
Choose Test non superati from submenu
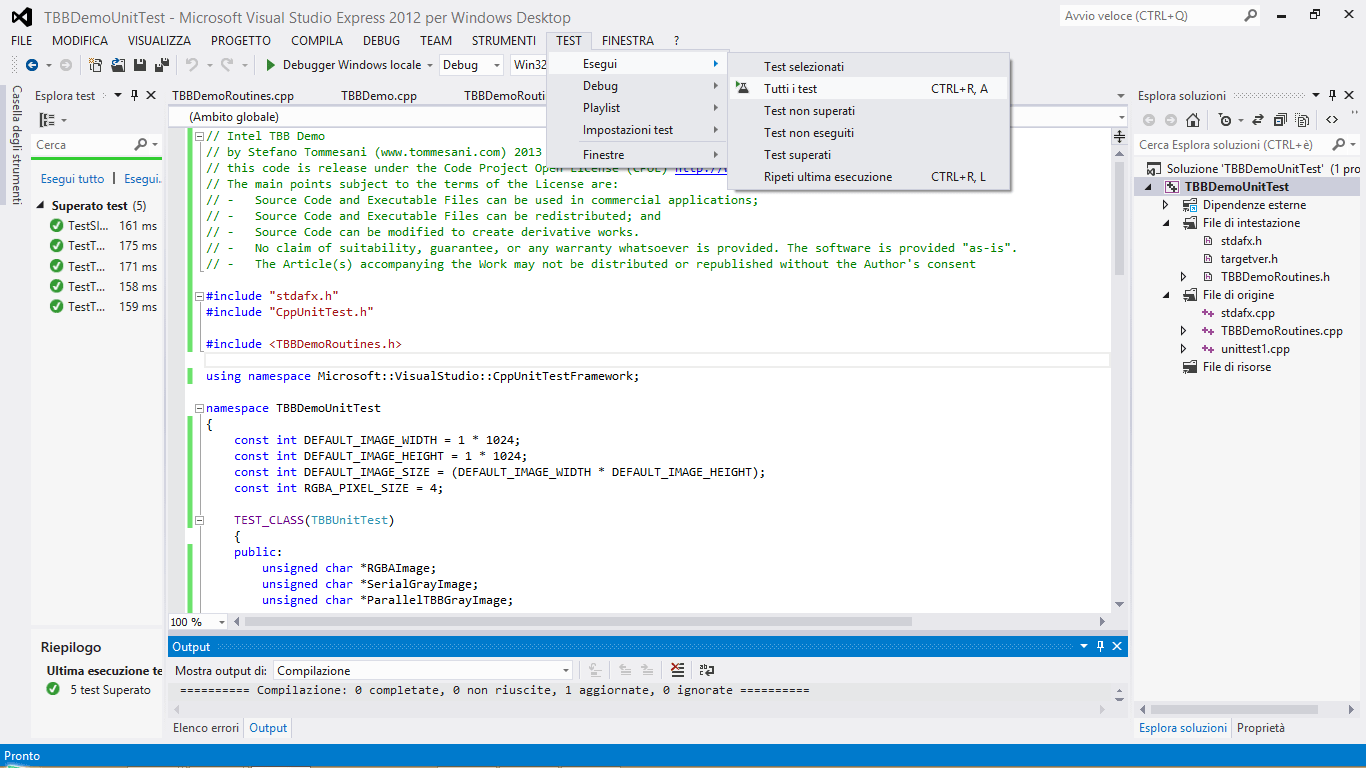click(870, 111)
